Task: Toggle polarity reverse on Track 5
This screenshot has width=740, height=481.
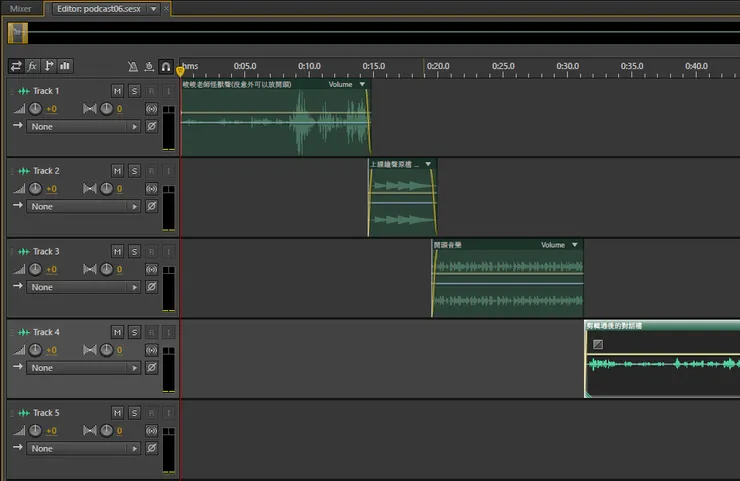Action: tap(151, 448)
